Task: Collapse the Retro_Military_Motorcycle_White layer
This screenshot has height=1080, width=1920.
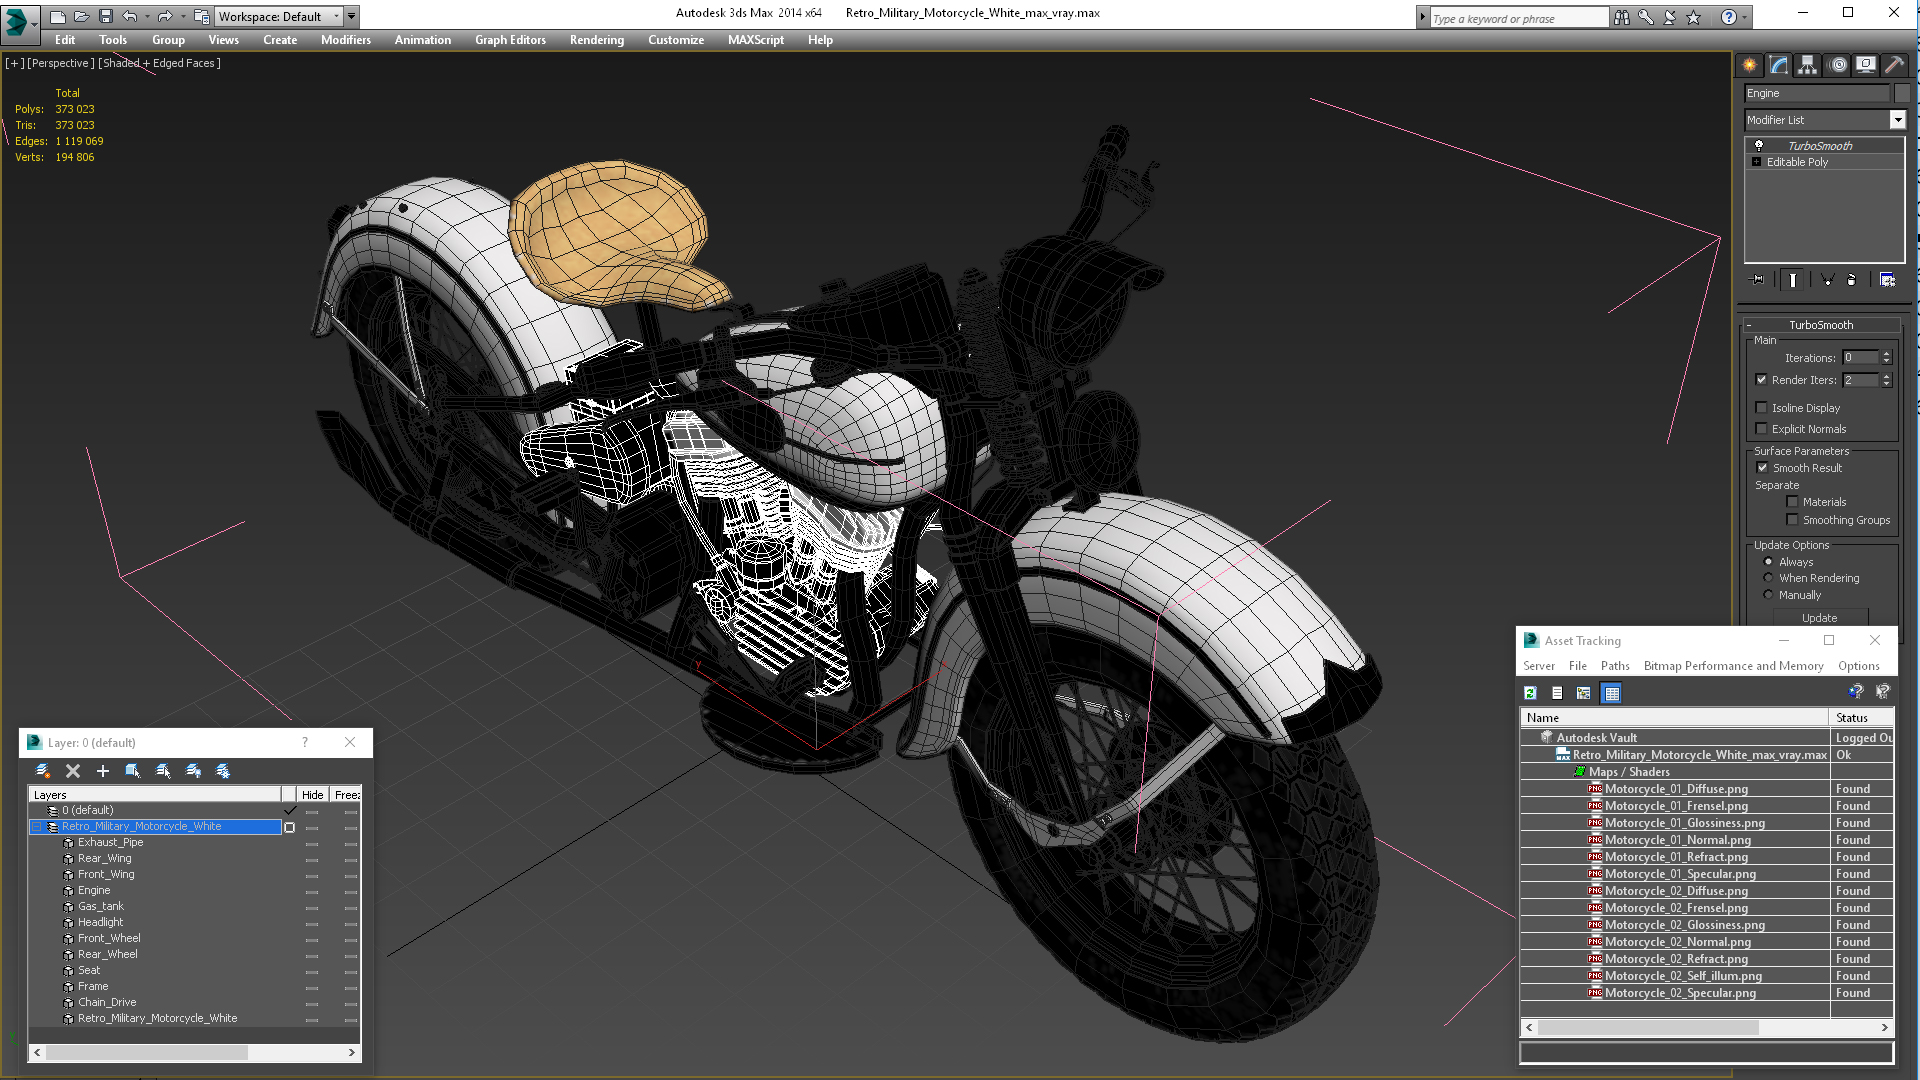Action: [x=37, y=827]
